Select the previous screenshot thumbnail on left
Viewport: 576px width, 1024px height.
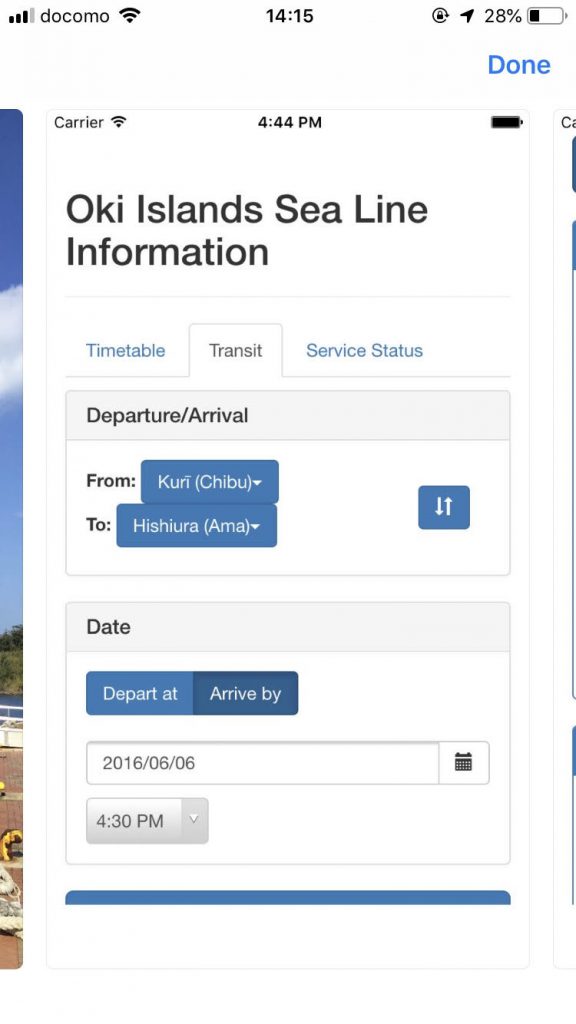tap(11, 539)
